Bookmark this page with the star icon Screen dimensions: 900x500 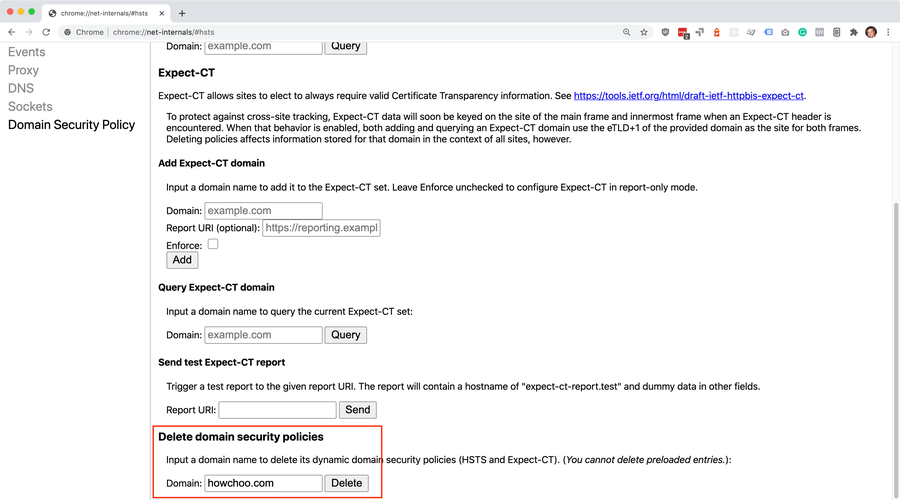644,32
